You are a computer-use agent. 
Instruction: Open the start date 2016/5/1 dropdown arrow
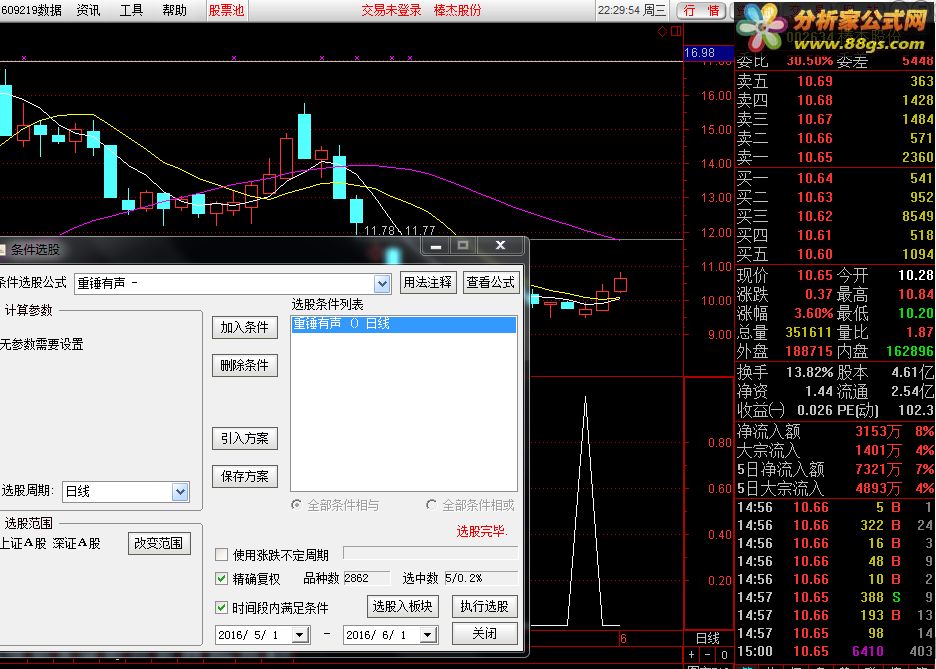point(300,635)
